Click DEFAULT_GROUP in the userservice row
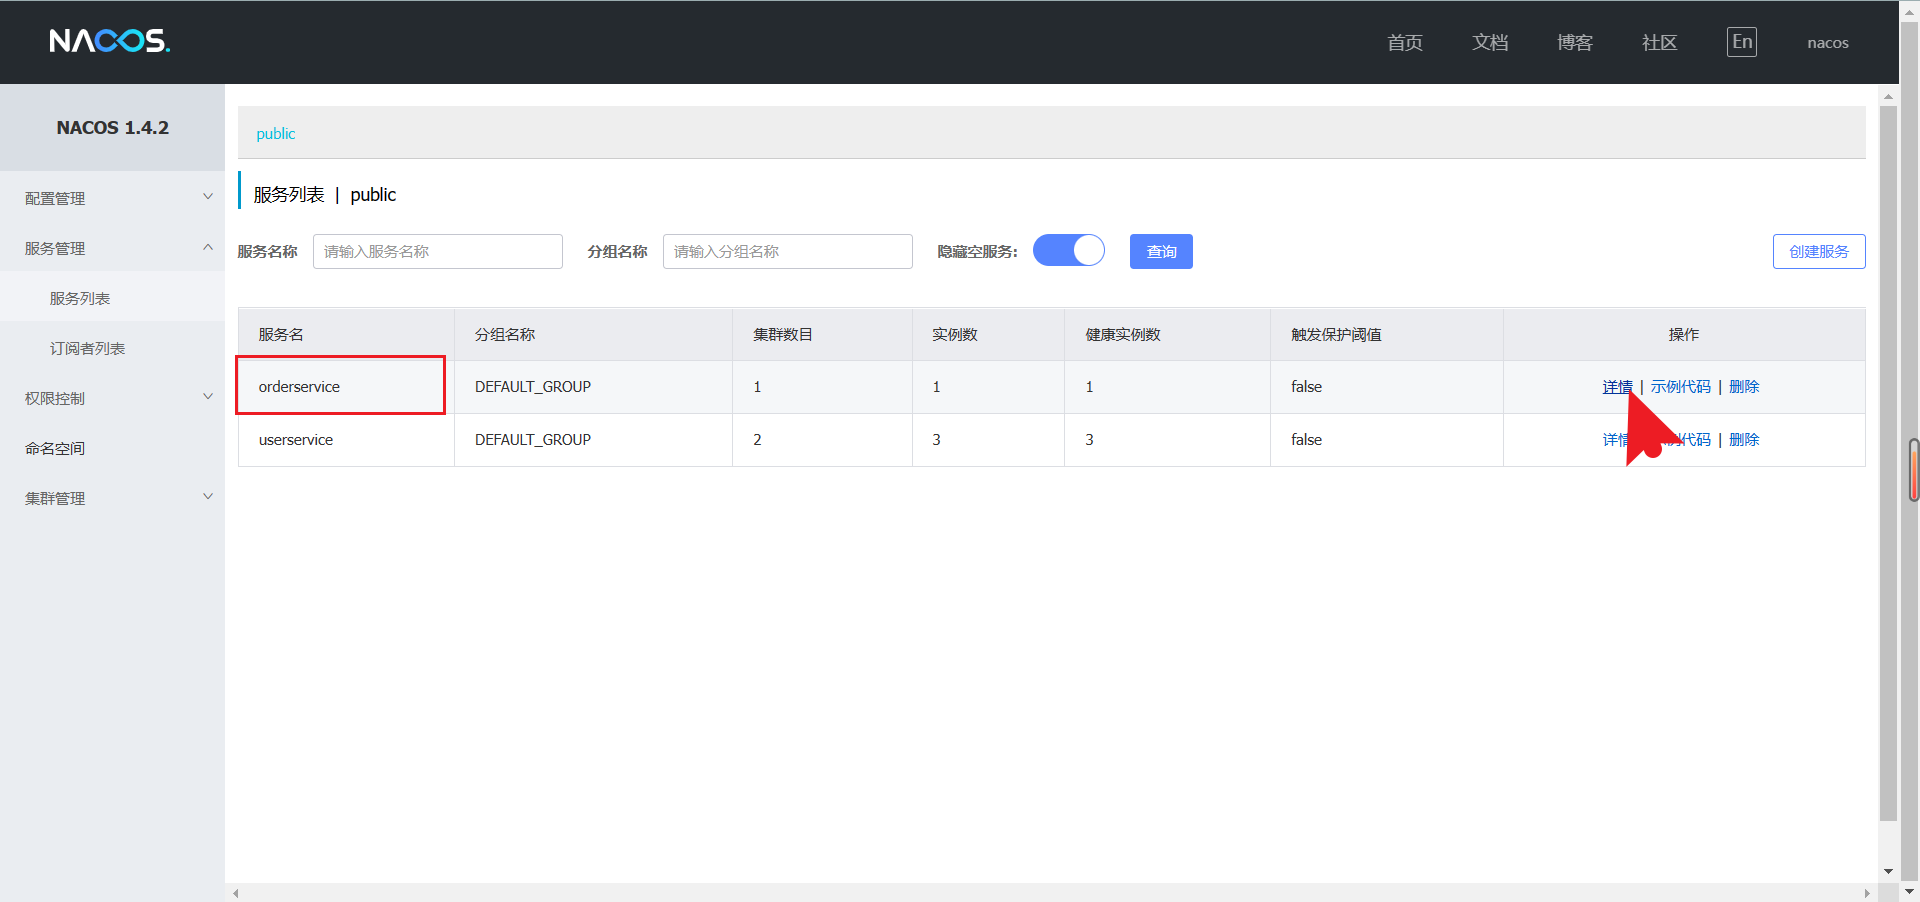 [533, 440]
